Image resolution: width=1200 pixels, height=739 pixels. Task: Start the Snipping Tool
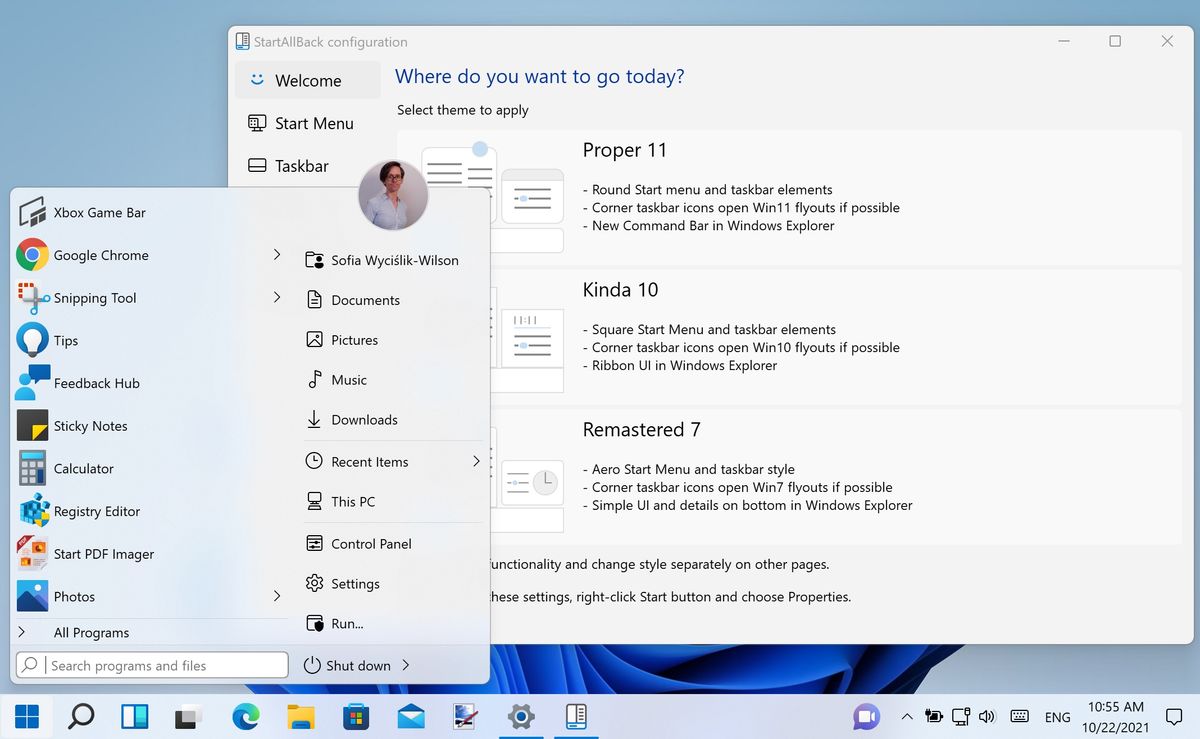point(95,297)
